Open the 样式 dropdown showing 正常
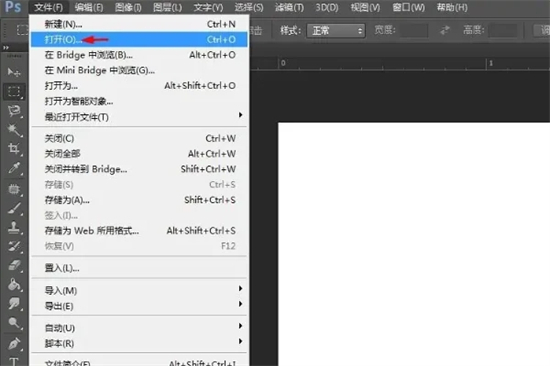This screenshot has width=550, height=366. tap(336, 31)
